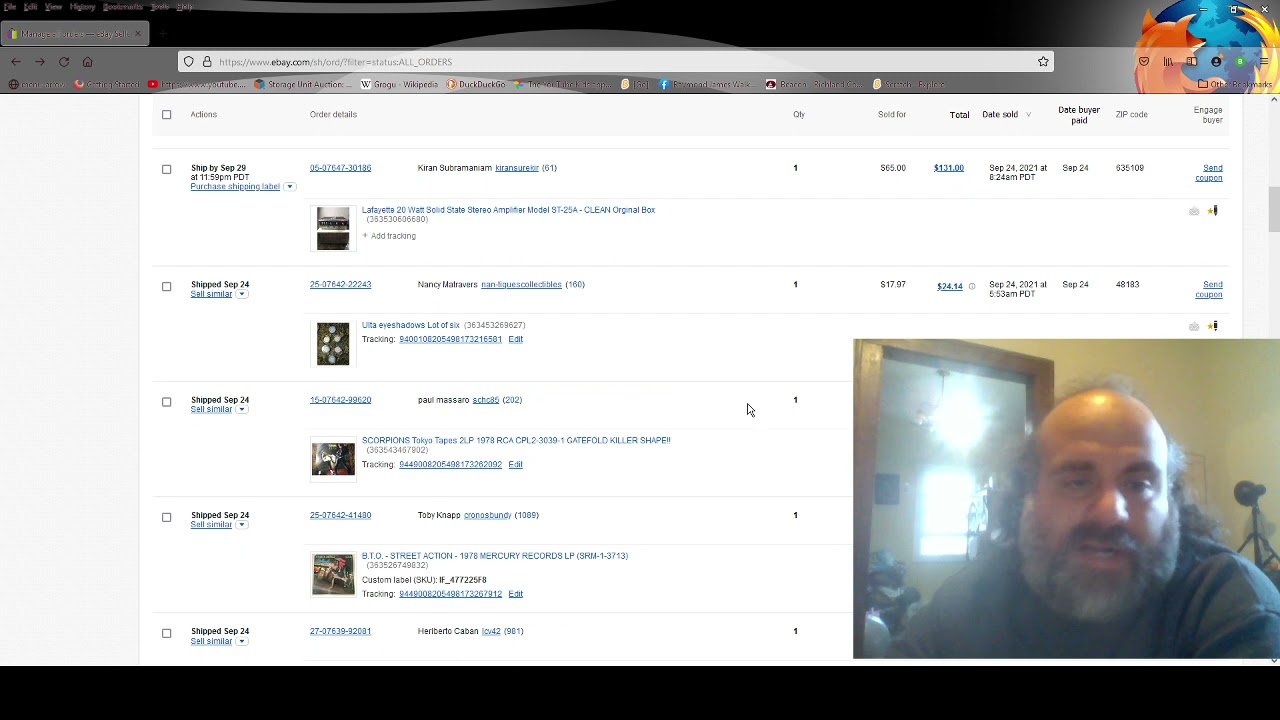Viewport: 1280px width, 720px height.
Task: Click the Scorpions album thumbnail image
Action: click(333, 459)
